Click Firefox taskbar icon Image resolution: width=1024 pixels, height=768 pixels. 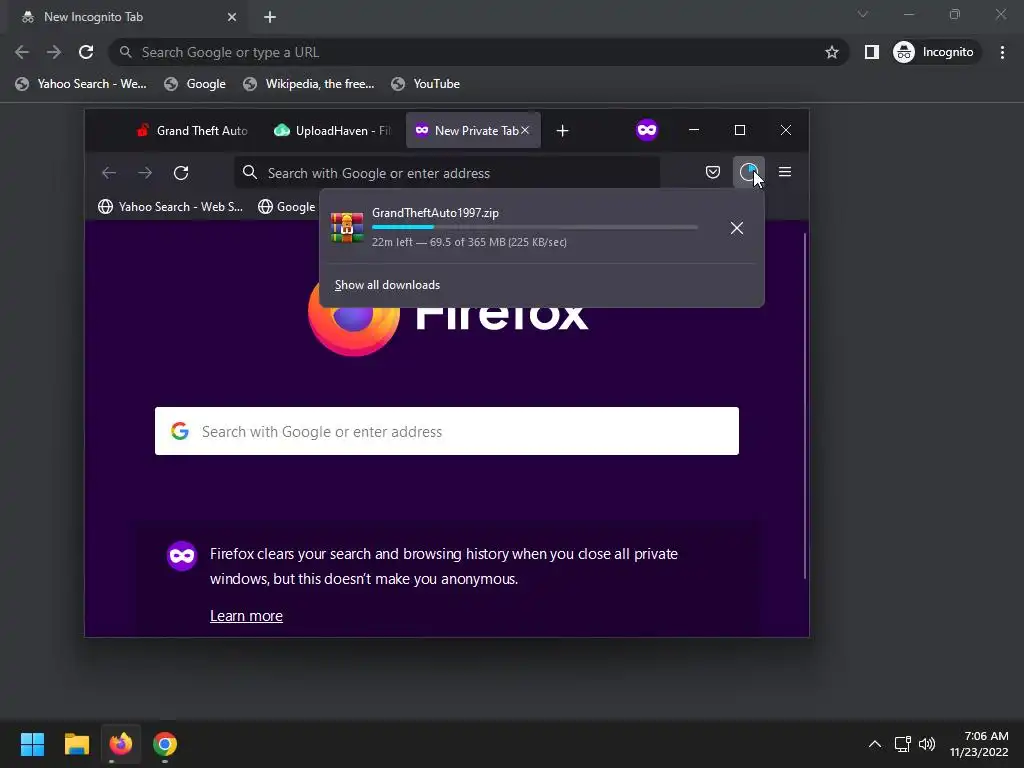[121, 744]
